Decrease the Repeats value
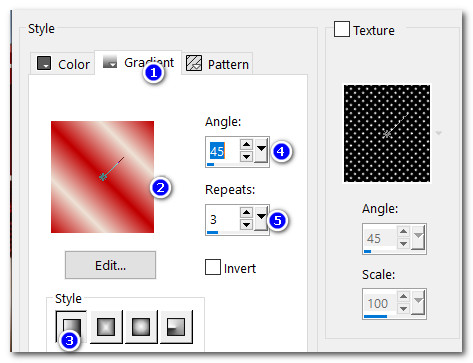 (x=246, y=224)
